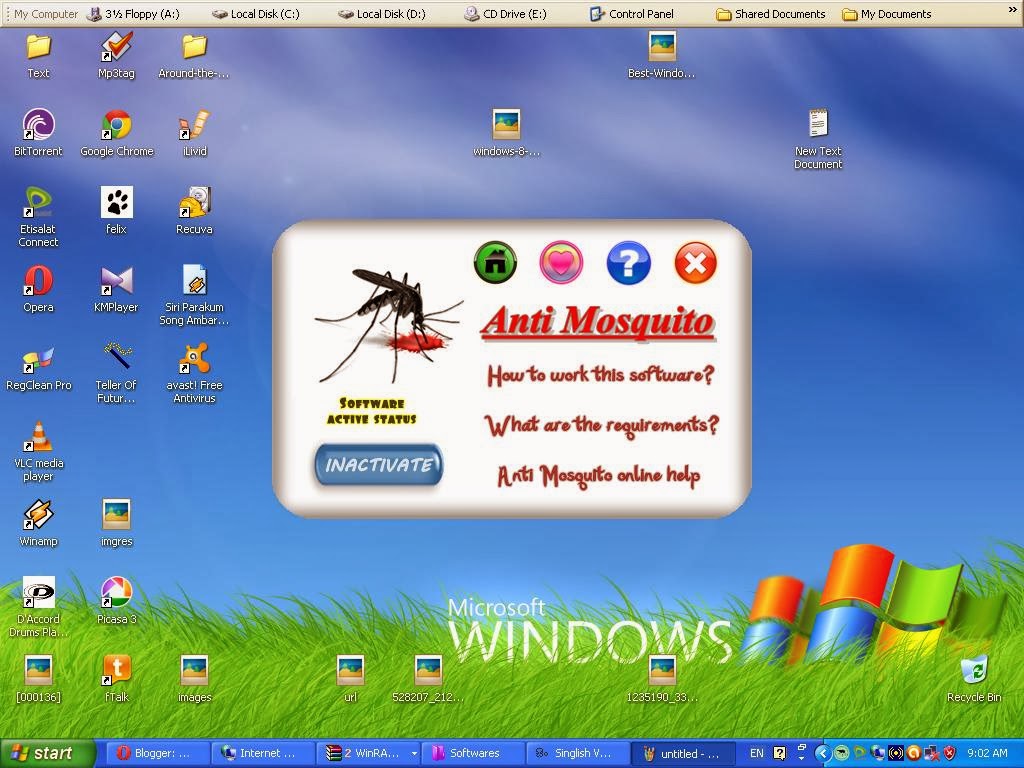Switch to the Singlish V... taskbar window
The height and width of the screenshot is (768, 1024).
(580, 753)
